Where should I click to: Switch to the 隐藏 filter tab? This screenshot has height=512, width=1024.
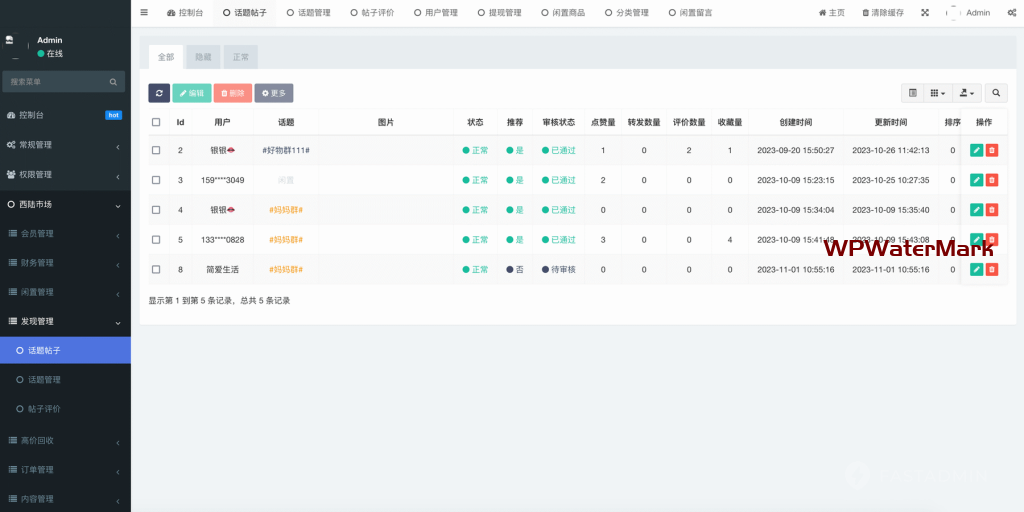202,57
